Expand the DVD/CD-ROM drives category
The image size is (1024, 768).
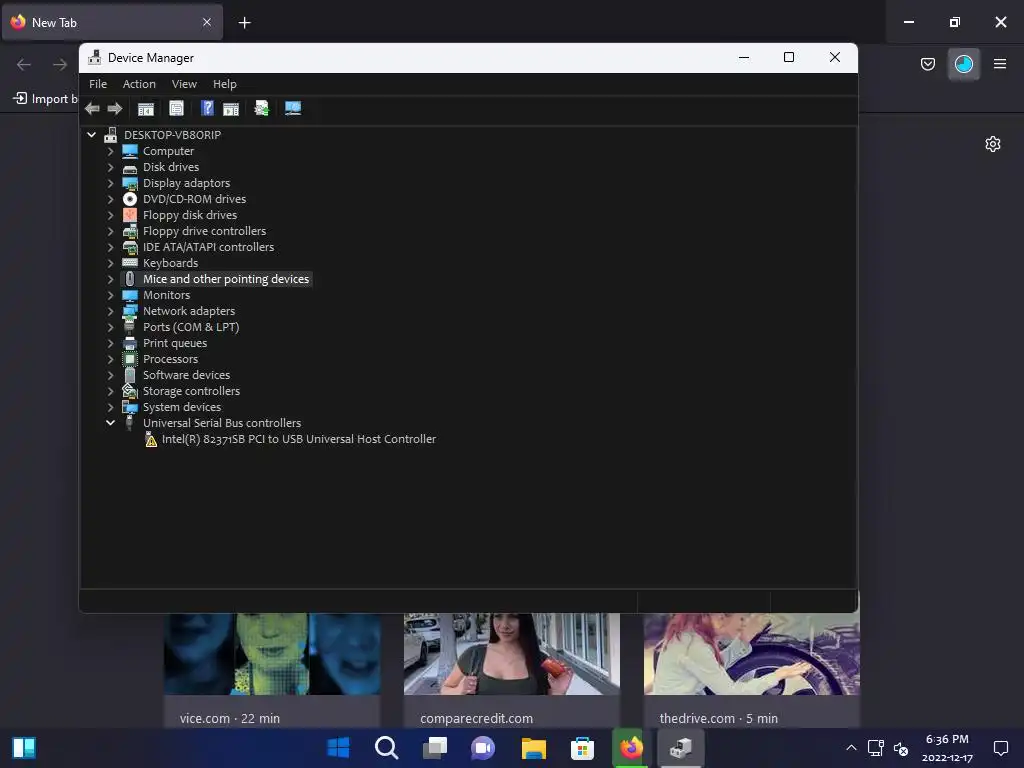tap(110, 199)
